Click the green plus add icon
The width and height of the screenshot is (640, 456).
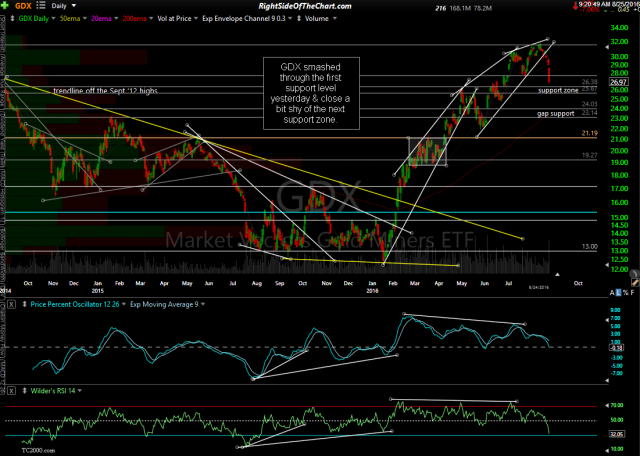(6, 6)
